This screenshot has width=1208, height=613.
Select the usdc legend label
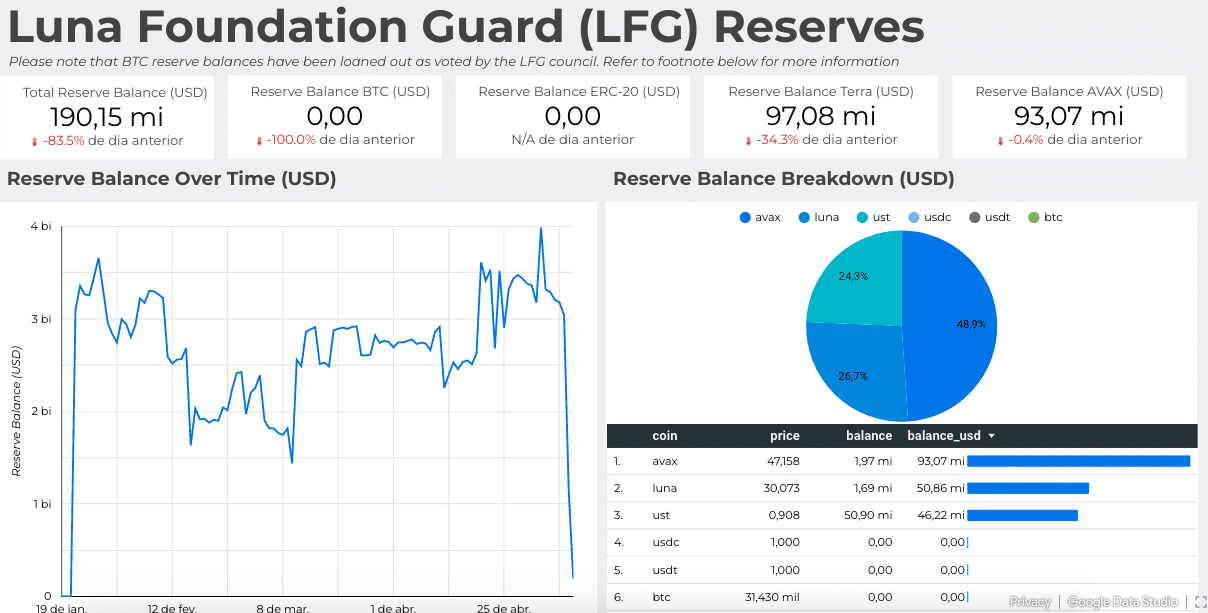pos(937,217)
